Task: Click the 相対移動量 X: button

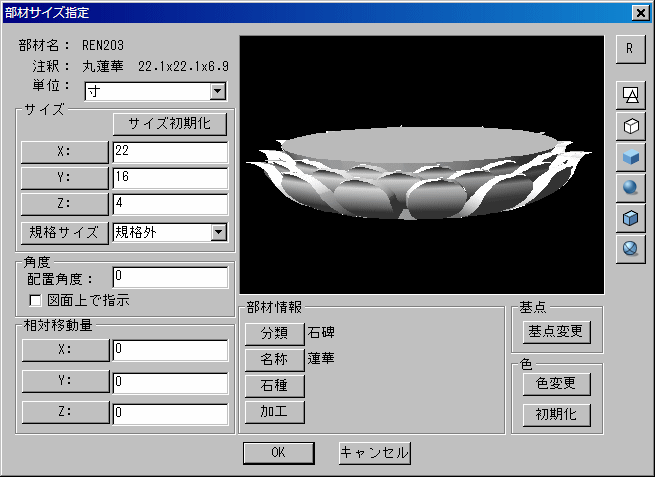Action: pos(66,350)
